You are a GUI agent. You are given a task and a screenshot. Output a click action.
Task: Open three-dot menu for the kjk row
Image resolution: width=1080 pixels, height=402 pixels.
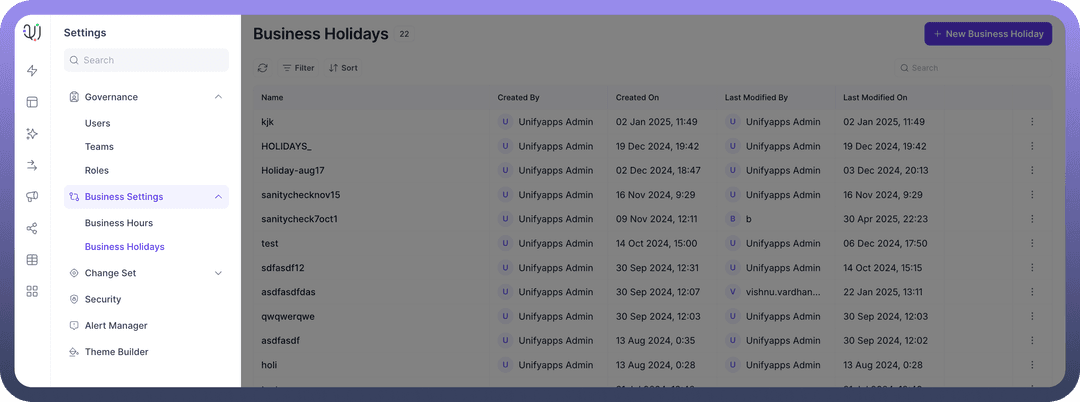tap(1032, 122)
